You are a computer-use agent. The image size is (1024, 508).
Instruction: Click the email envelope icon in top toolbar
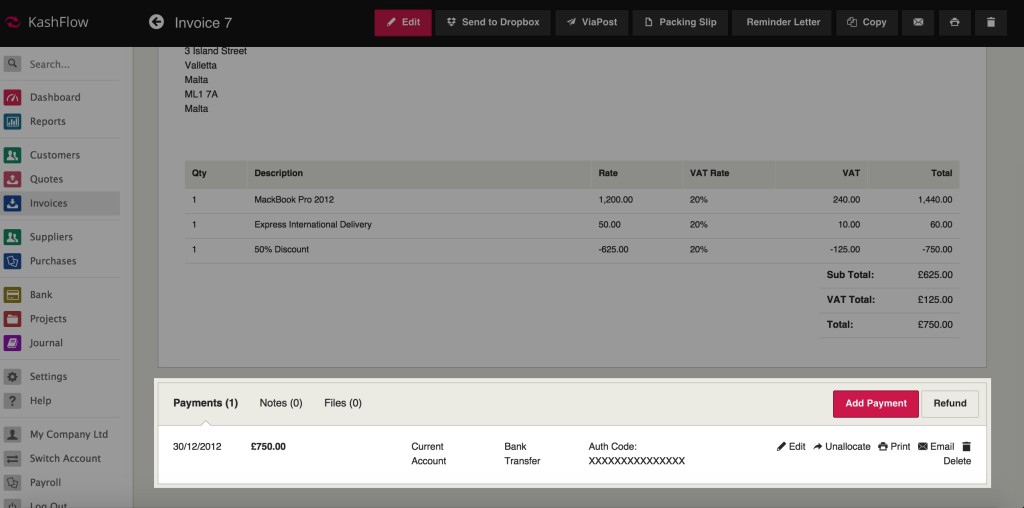[x=918, y=22]
